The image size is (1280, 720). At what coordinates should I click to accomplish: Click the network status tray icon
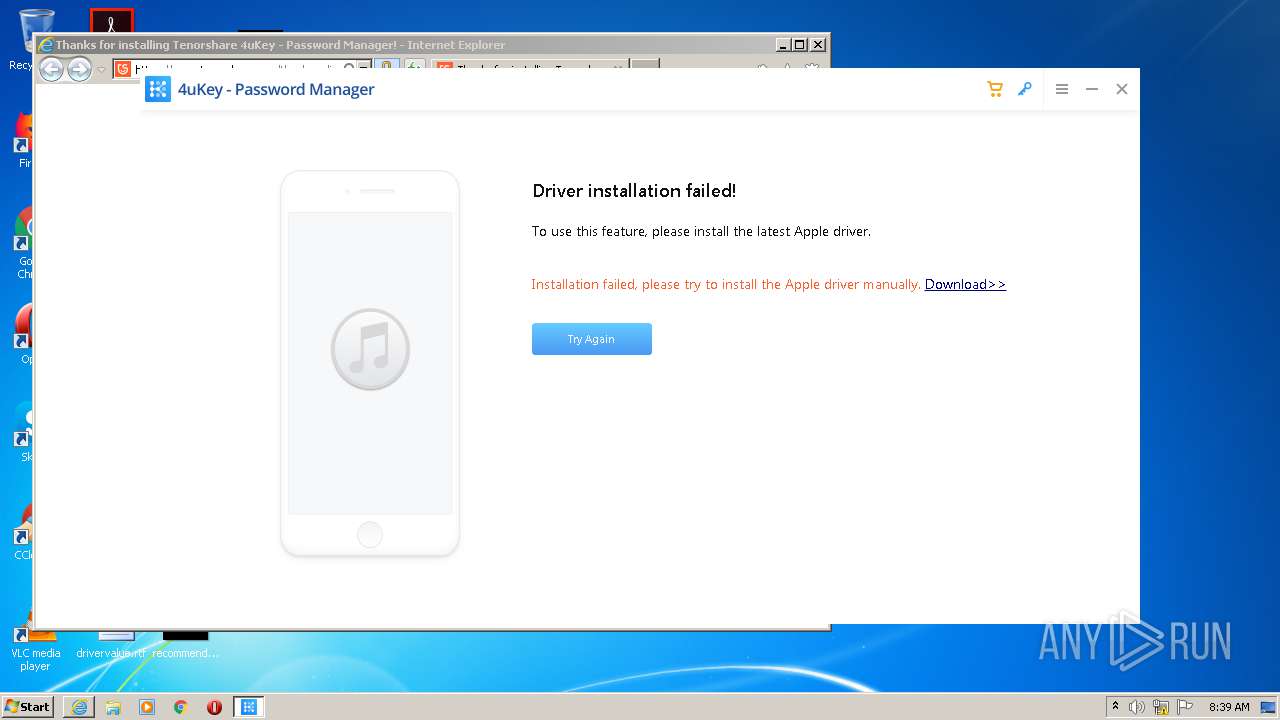pyautogui.click(x=1161, y=707)
